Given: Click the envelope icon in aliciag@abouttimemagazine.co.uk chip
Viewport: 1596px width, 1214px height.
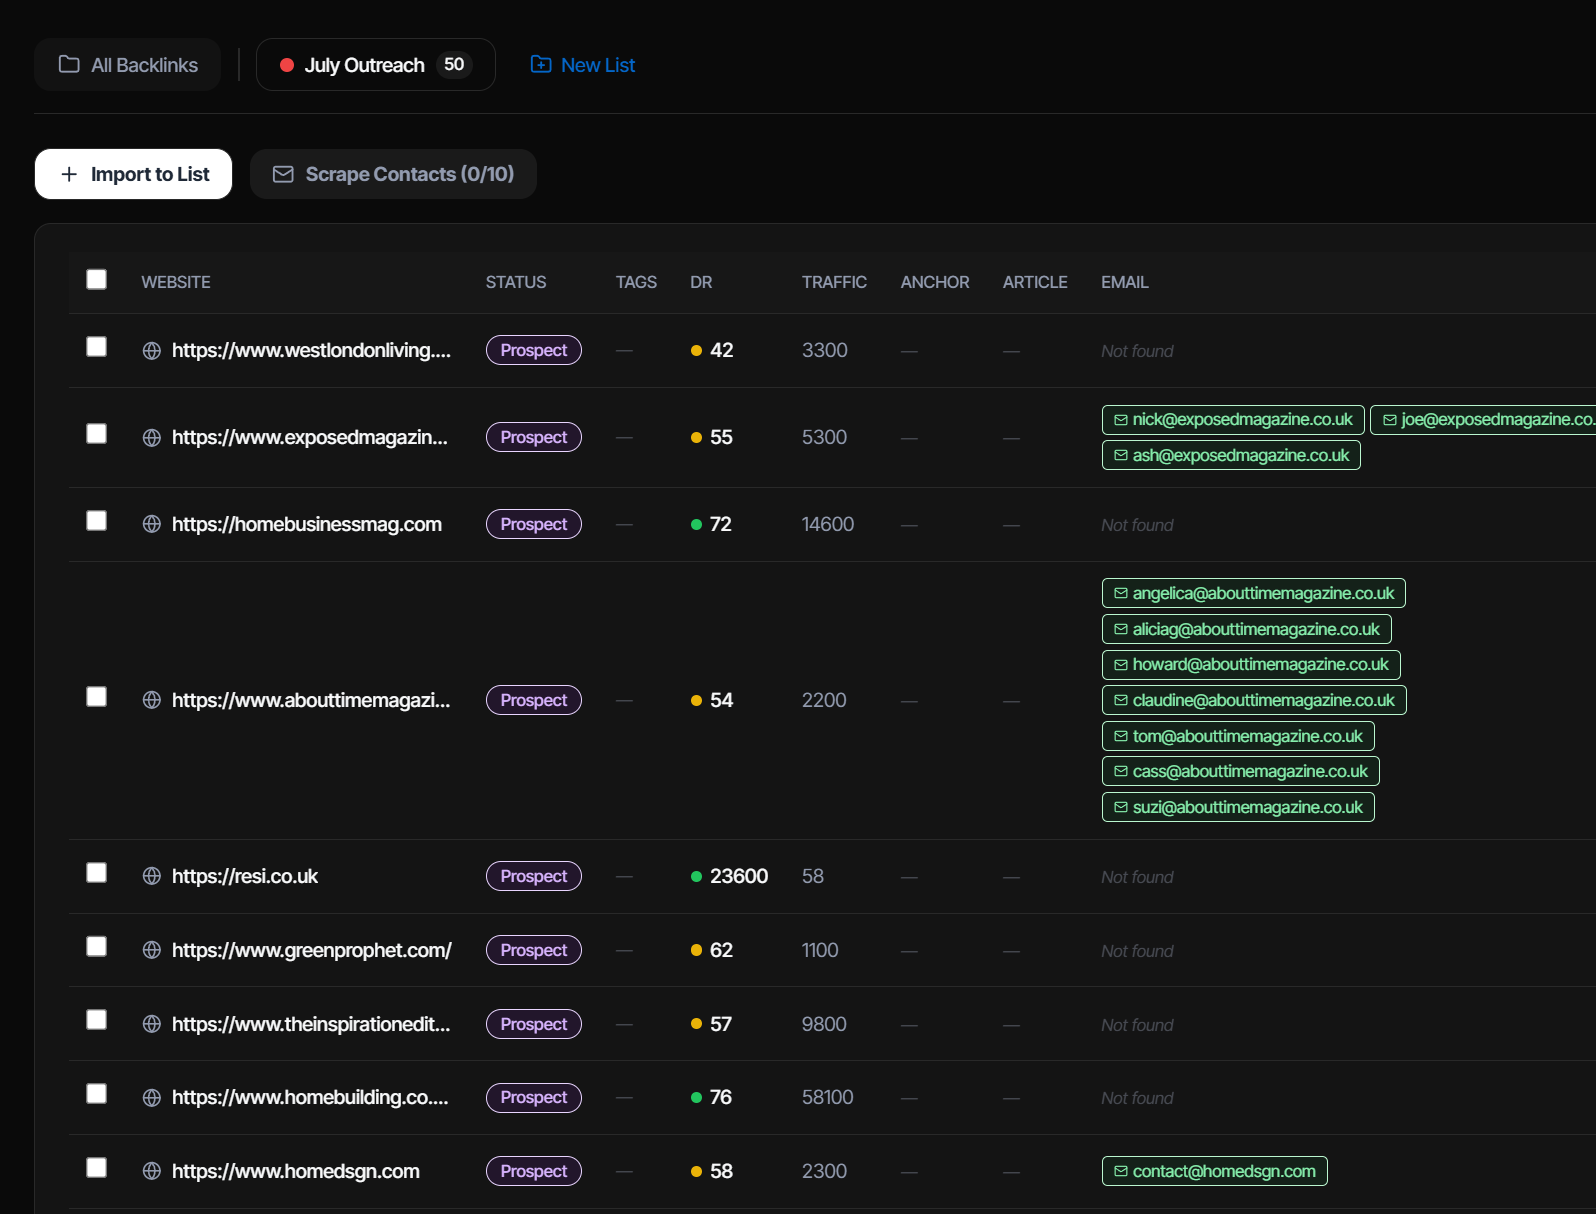Looking at the screenshot, I should 1121,629.
